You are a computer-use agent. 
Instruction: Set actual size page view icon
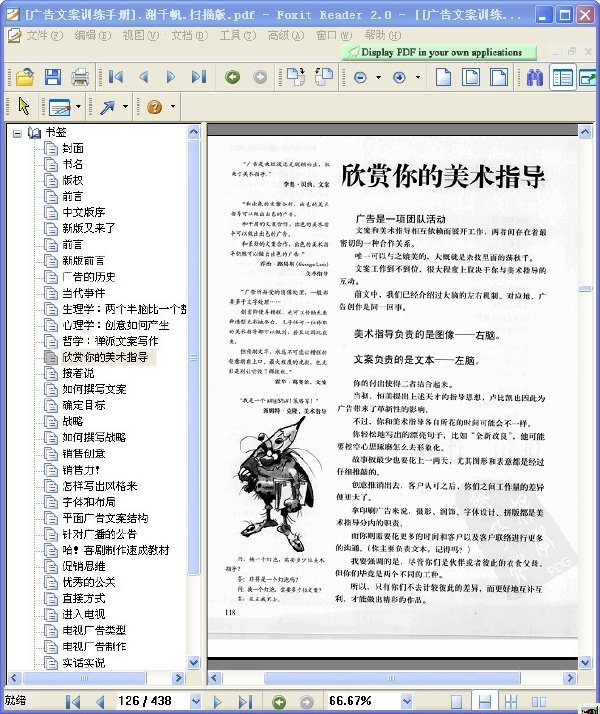(443, 76)
